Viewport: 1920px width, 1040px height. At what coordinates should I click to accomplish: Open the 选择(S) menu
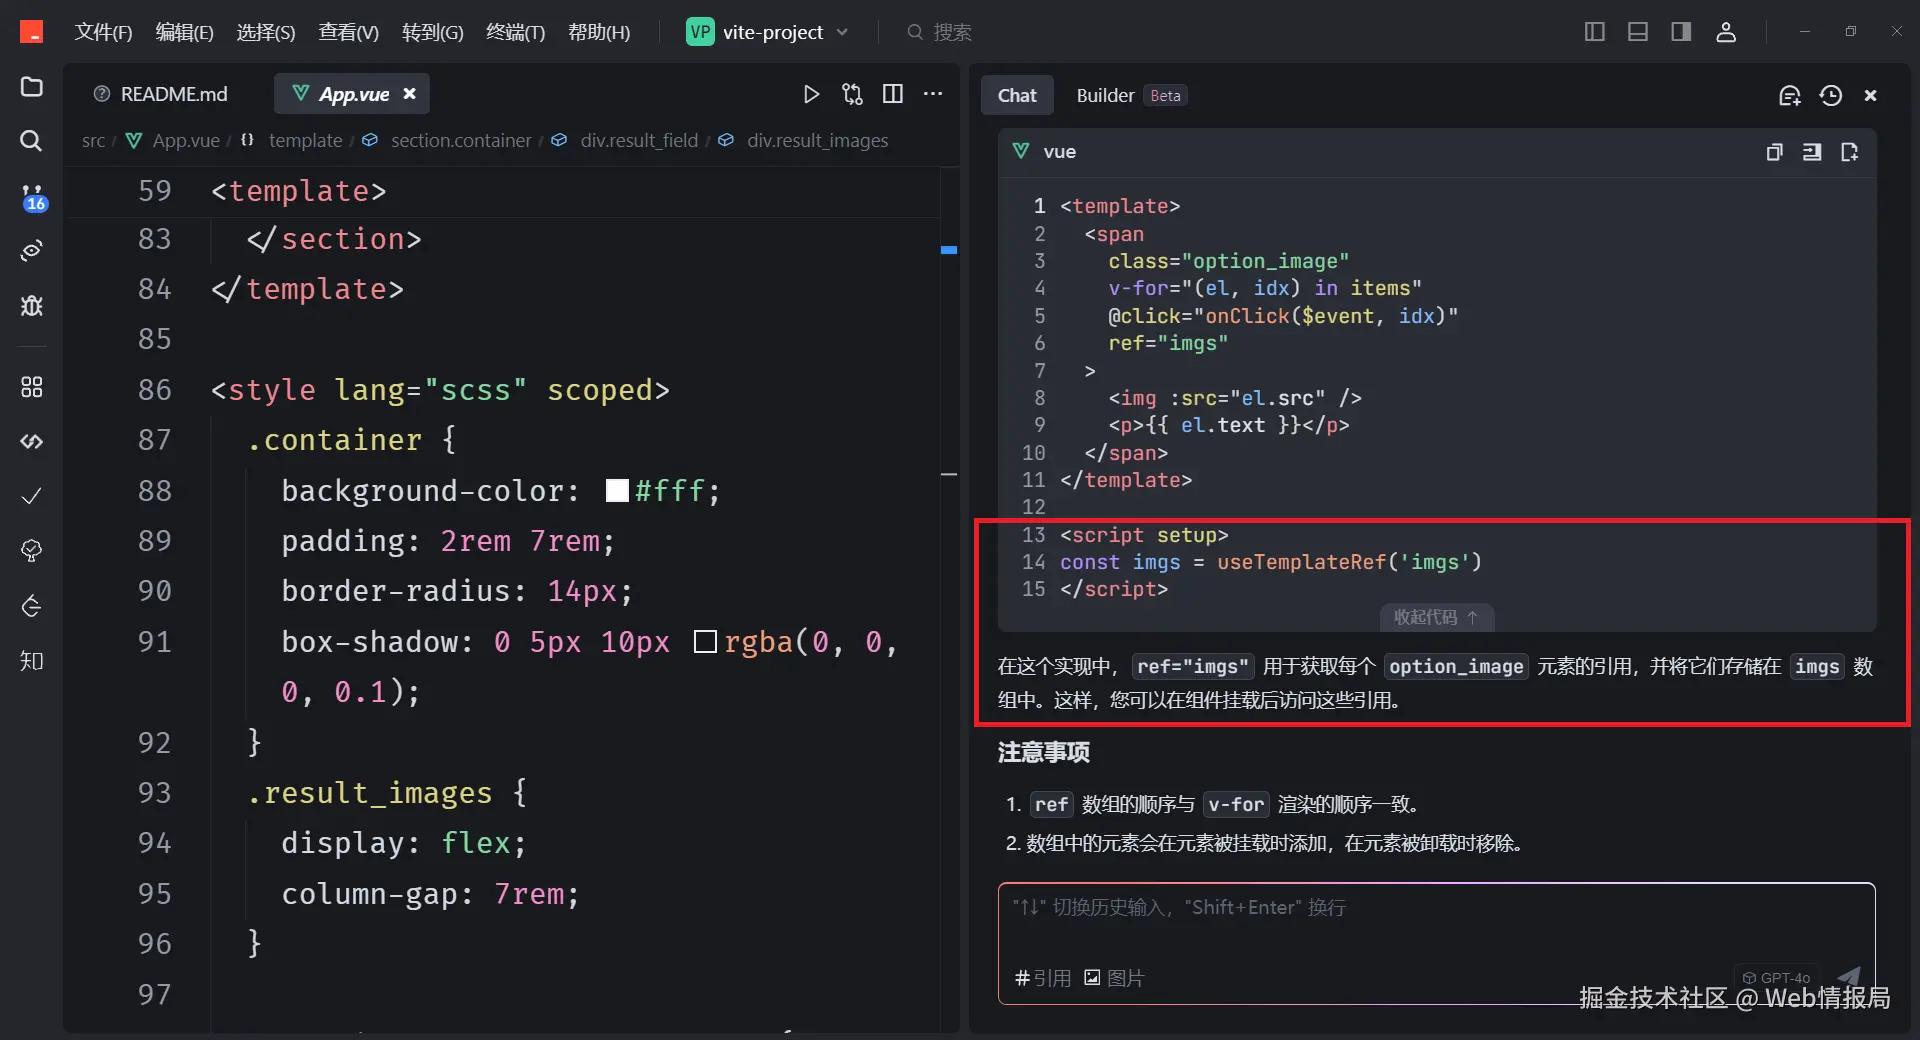pos(266,32)
